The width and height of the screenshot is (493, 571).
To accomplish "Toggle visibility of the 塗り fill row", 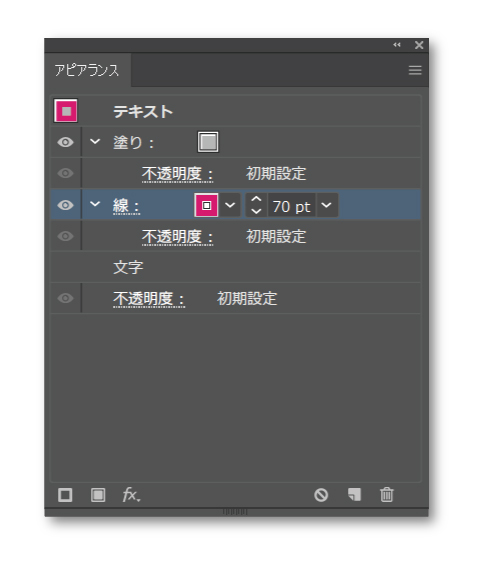I will tap(66, 142).
